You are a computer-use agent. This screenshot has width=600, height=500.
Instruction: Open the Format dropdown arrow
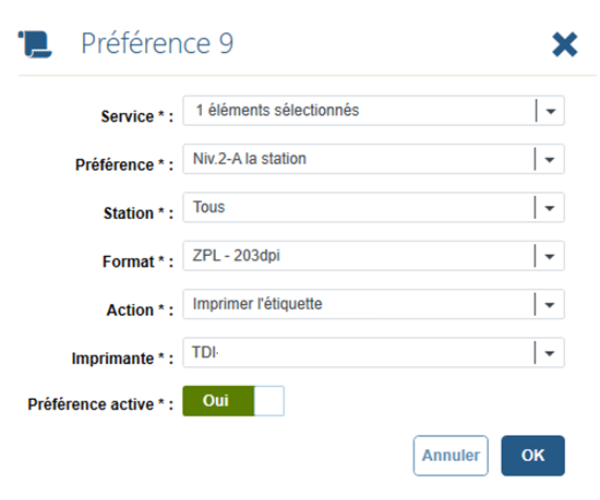pos(549,256)
